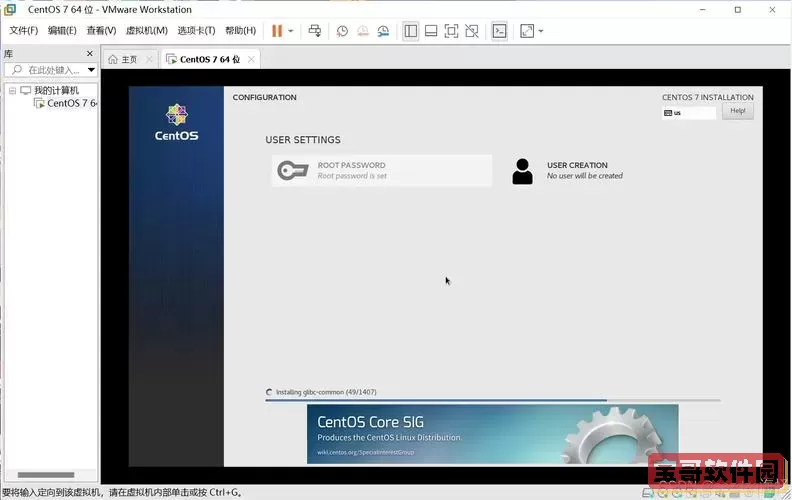Click the key icon next to ROOT PASSWORD
This screenshot has width=792, height=500.
[x=293, y=171]
